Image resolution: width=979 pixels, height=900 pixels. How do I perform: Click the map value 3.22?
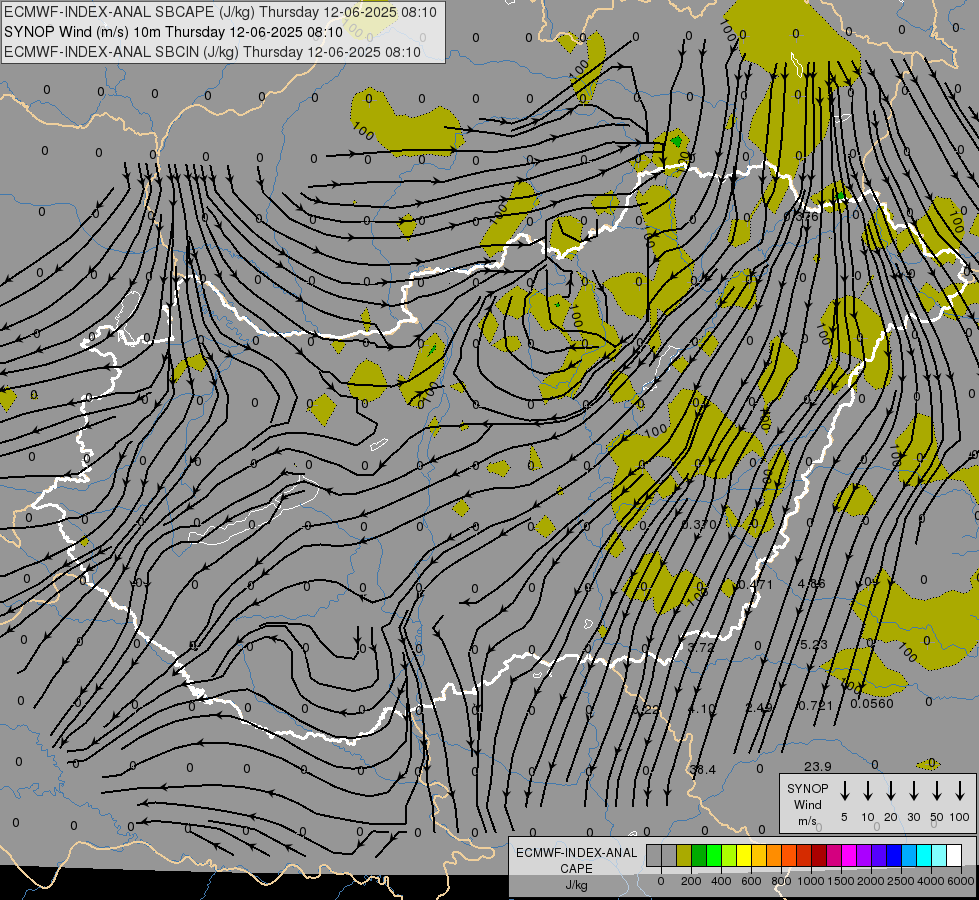tap(646, 710)
